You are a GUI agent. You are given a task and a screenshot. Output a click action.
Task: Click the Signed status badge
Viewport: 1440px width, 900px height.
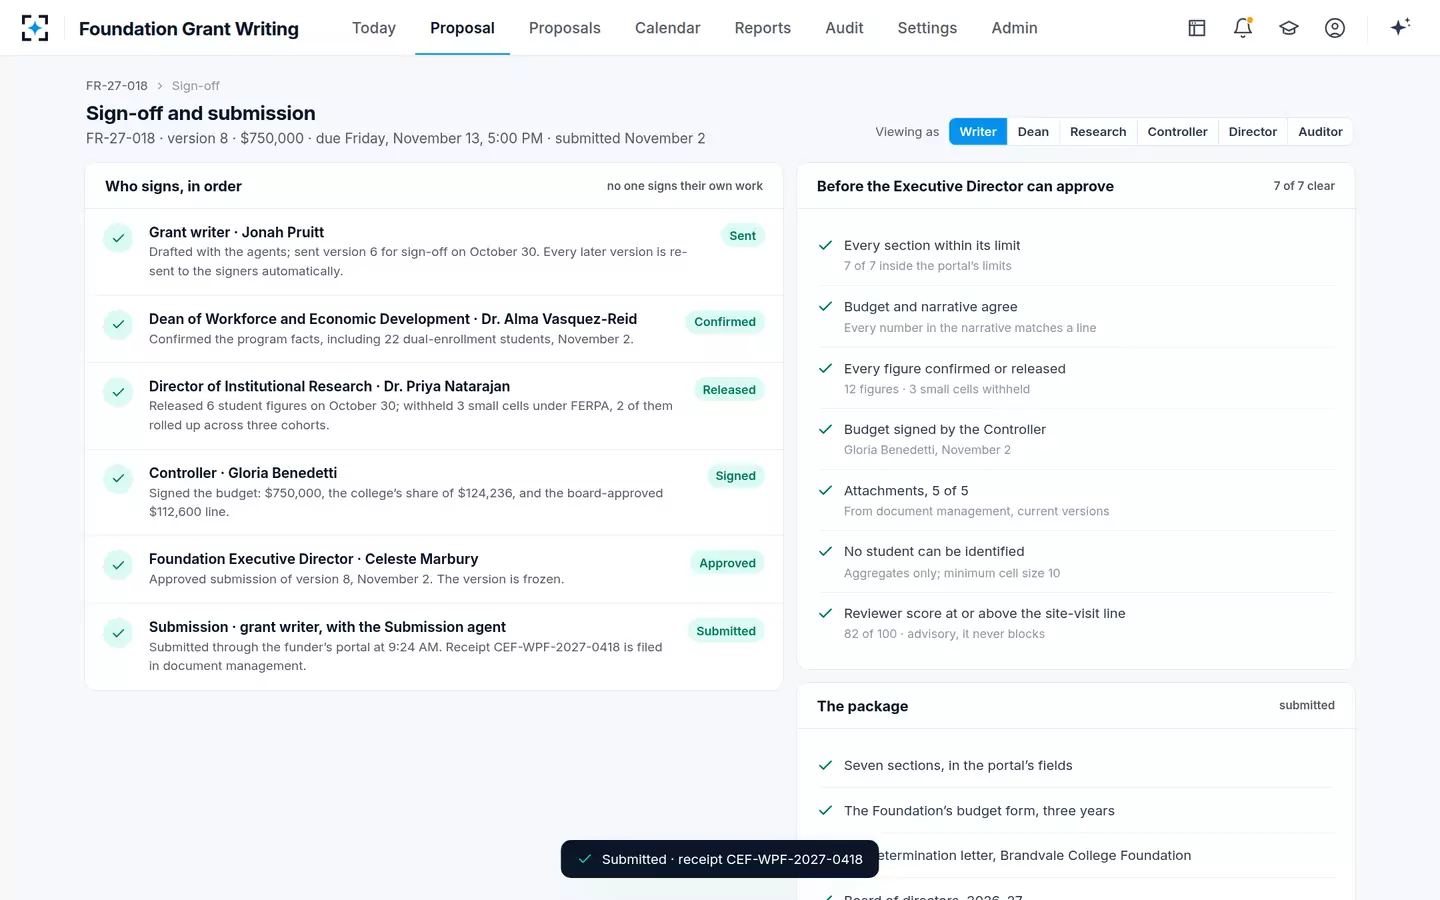coord(736,476)
